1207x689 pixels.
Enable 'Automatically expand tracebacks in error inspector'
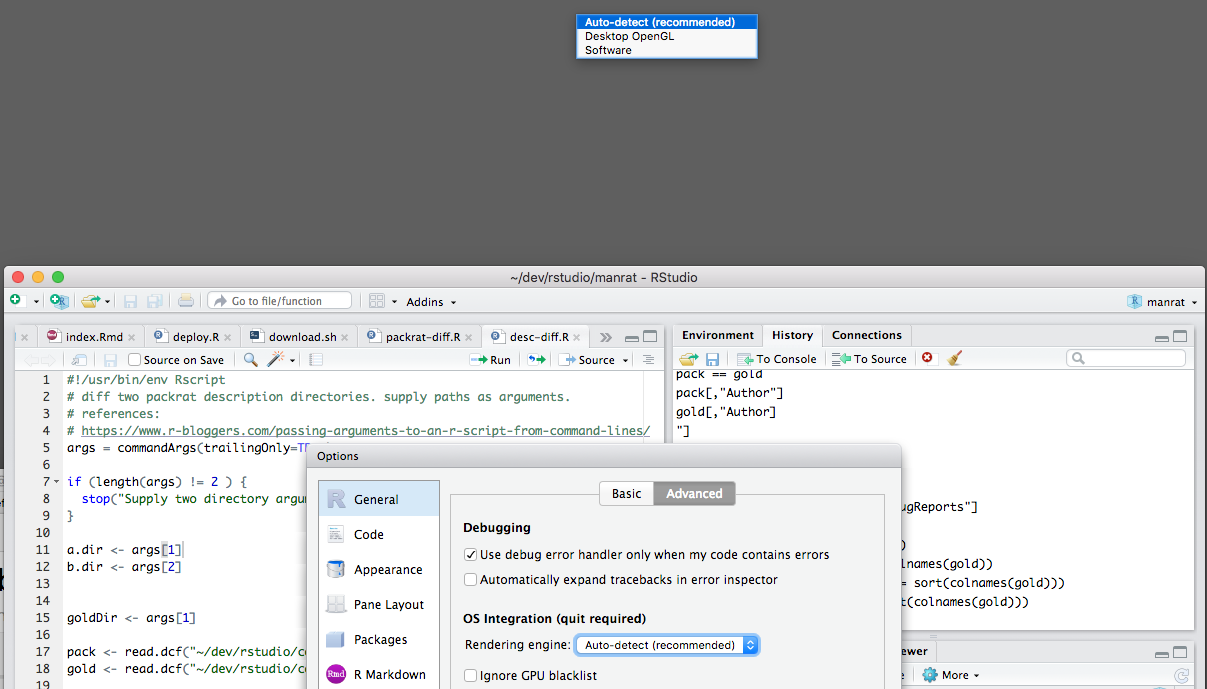tap(470, 579)
